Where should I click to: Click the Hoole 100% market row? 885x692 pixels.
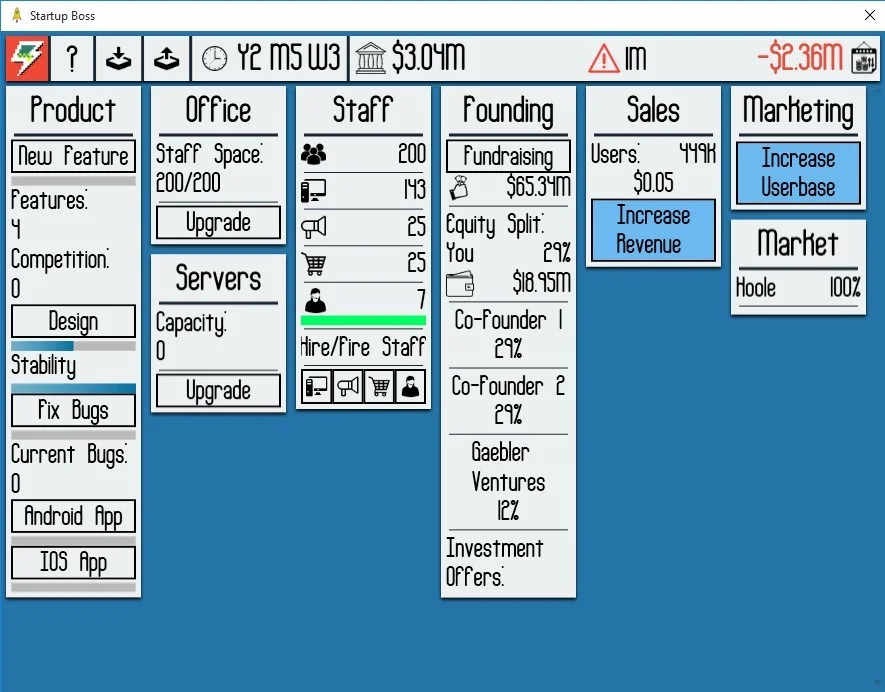pyautogui.click(x=798, y=288)
